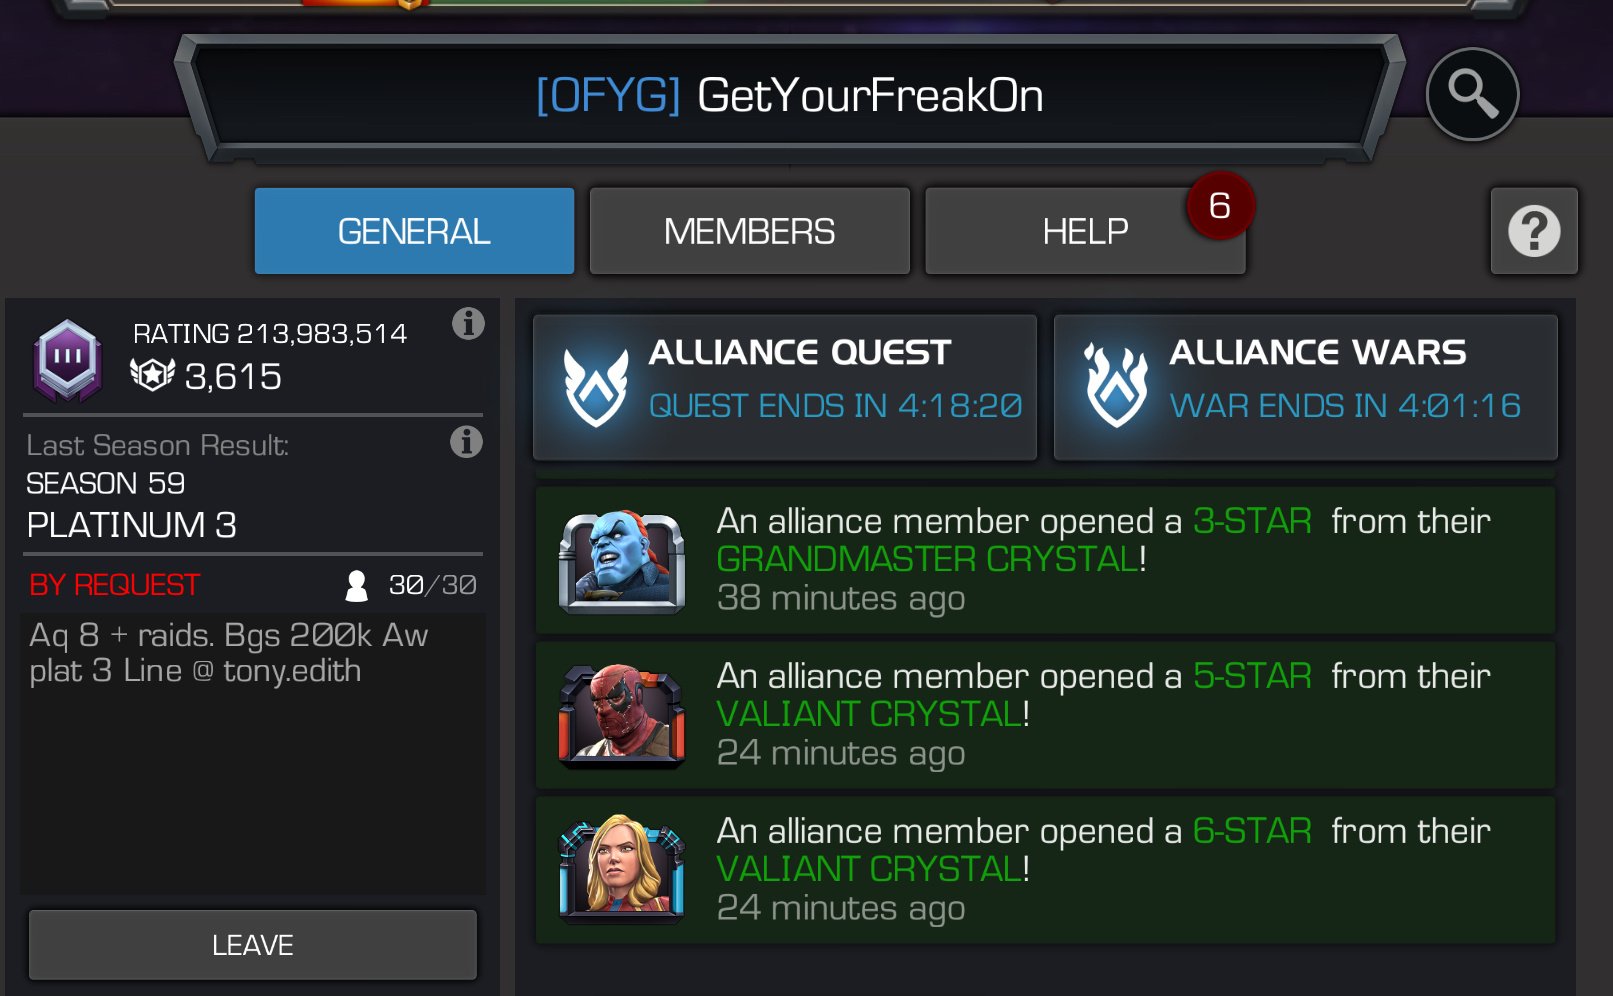
Task: Tap the info icon beside Last Season Result
Action: (466, 441)
